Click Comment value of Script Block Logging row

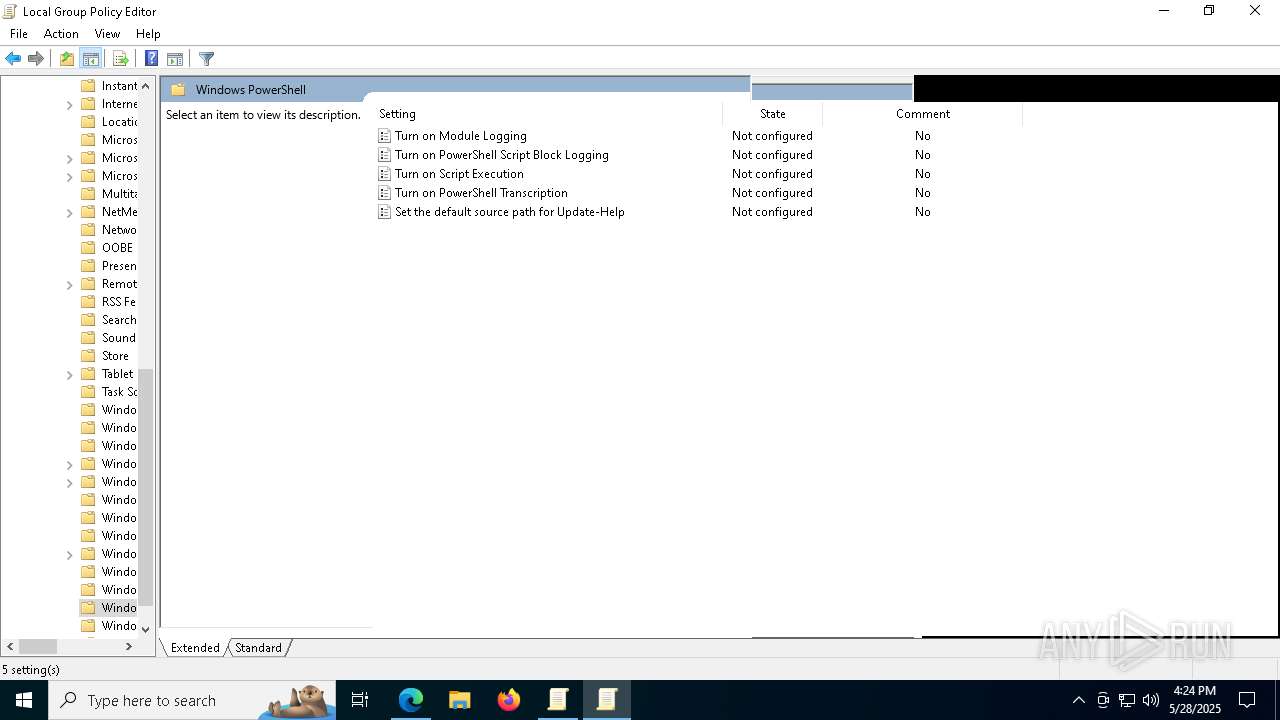(x=922, y=155)
